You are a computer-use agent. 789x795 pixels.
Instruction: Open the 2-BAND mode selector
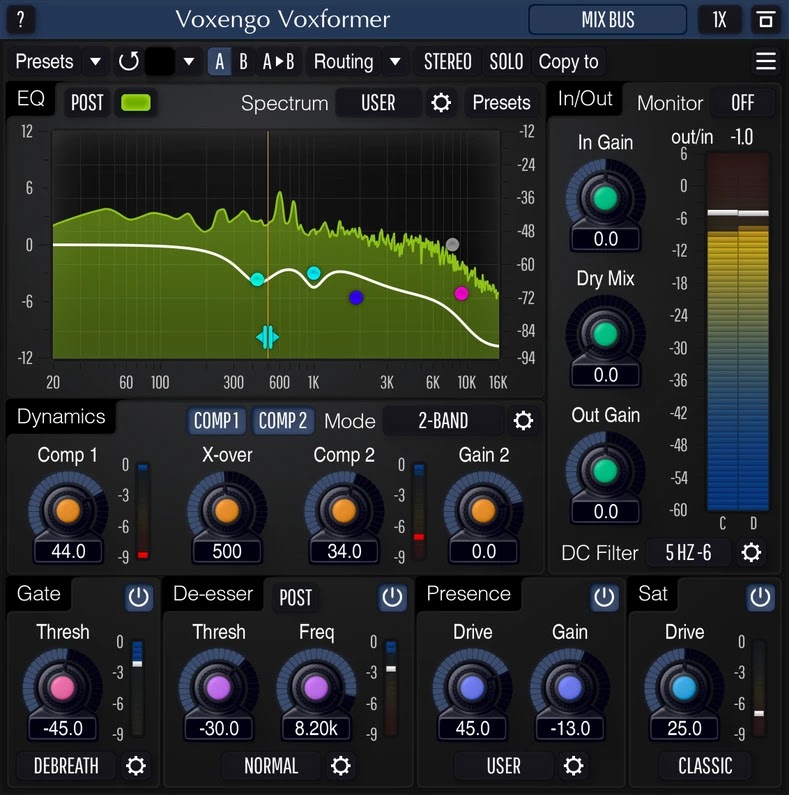(x=443, y=421)
